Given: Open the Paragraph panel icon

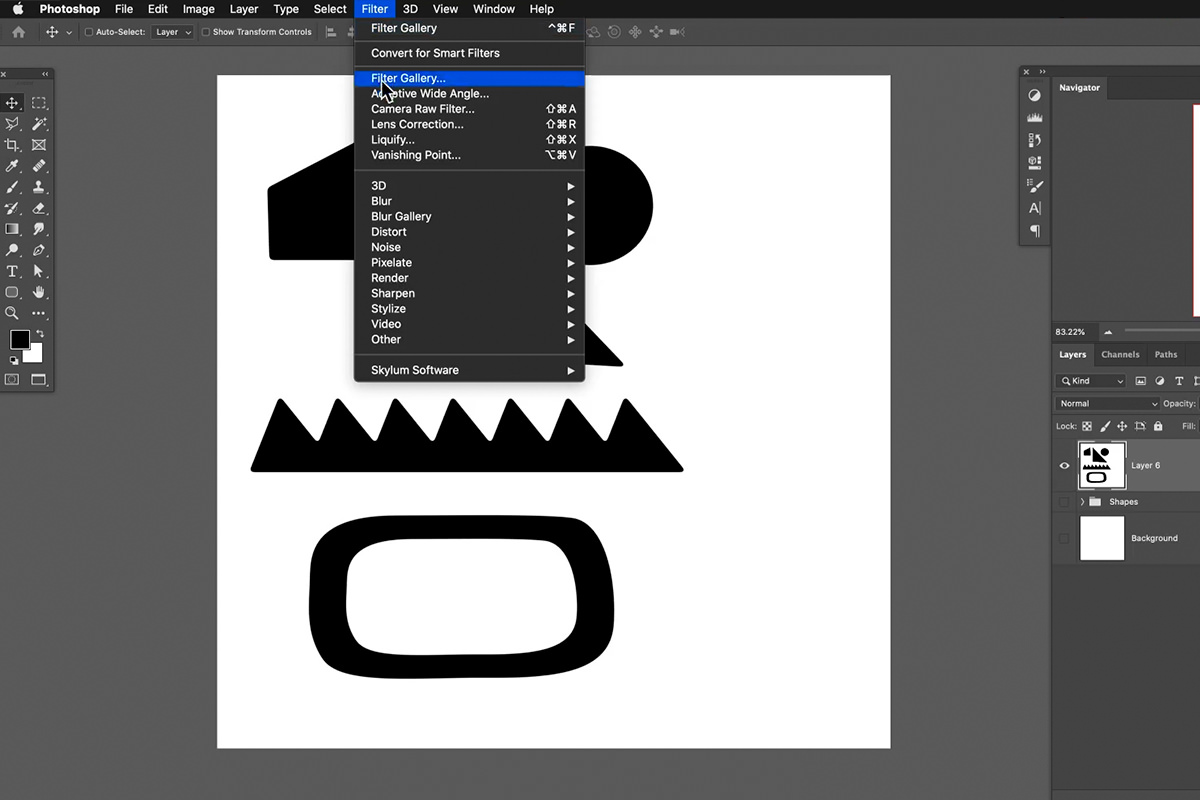Looking at the screenshot, I should [x=1035, y=231].
